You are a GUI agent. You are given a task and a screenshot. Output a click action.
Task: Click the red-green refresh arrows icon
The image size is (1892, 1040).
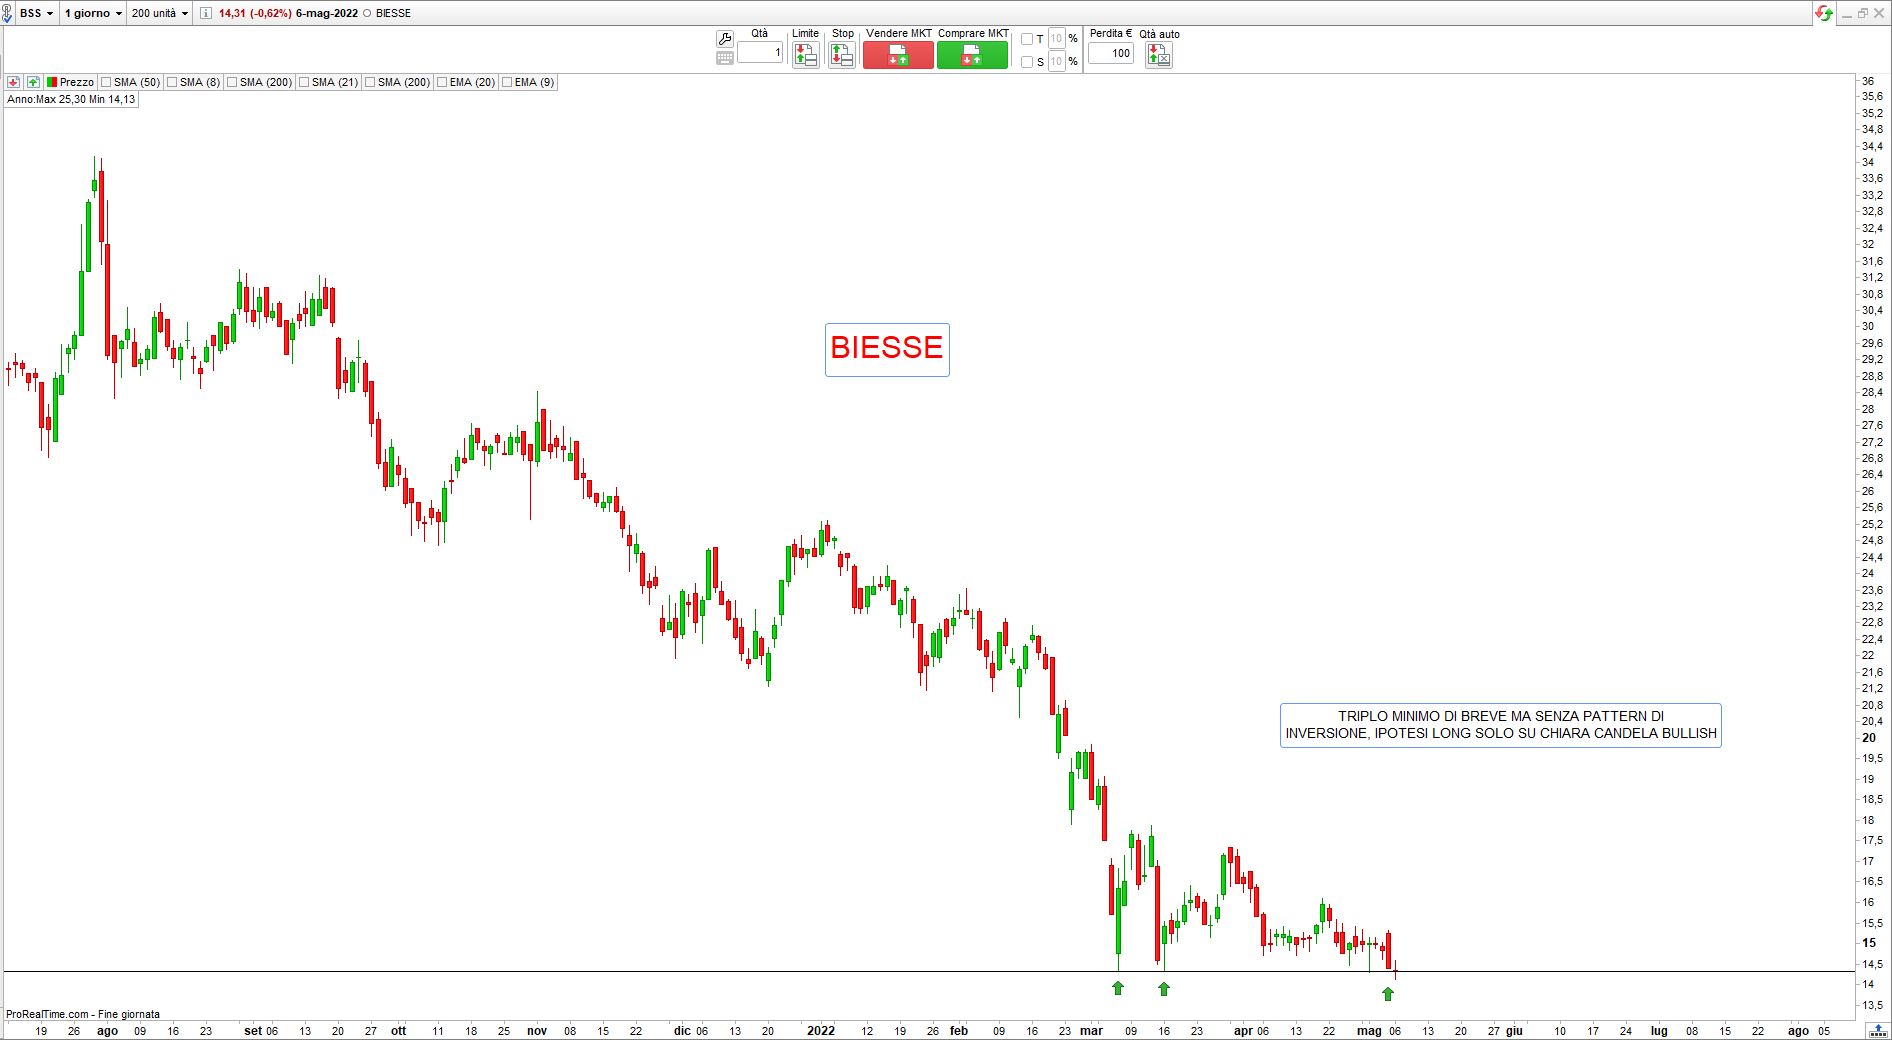tap(1824, 13)
